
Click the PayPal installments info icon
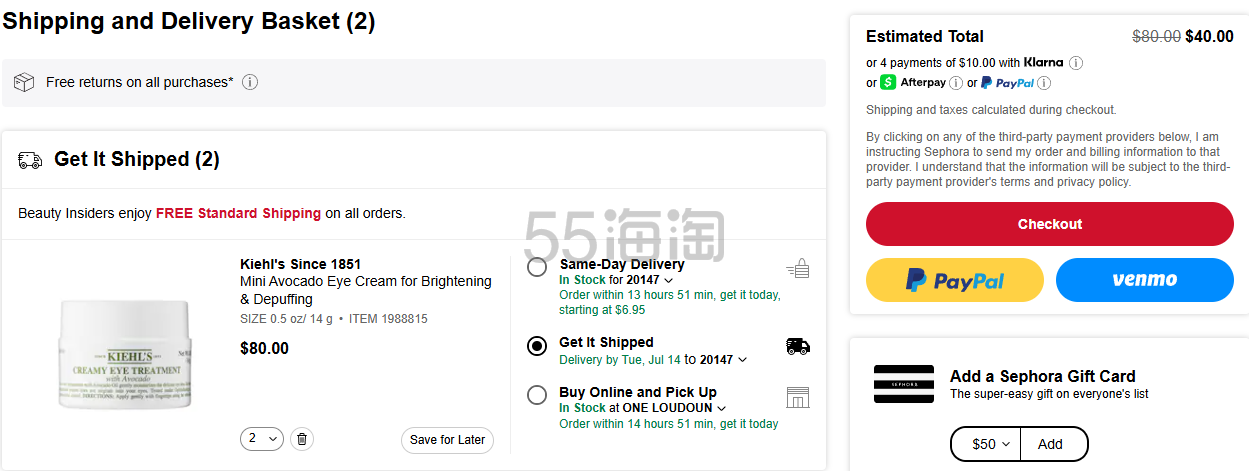pos(1044,83)
